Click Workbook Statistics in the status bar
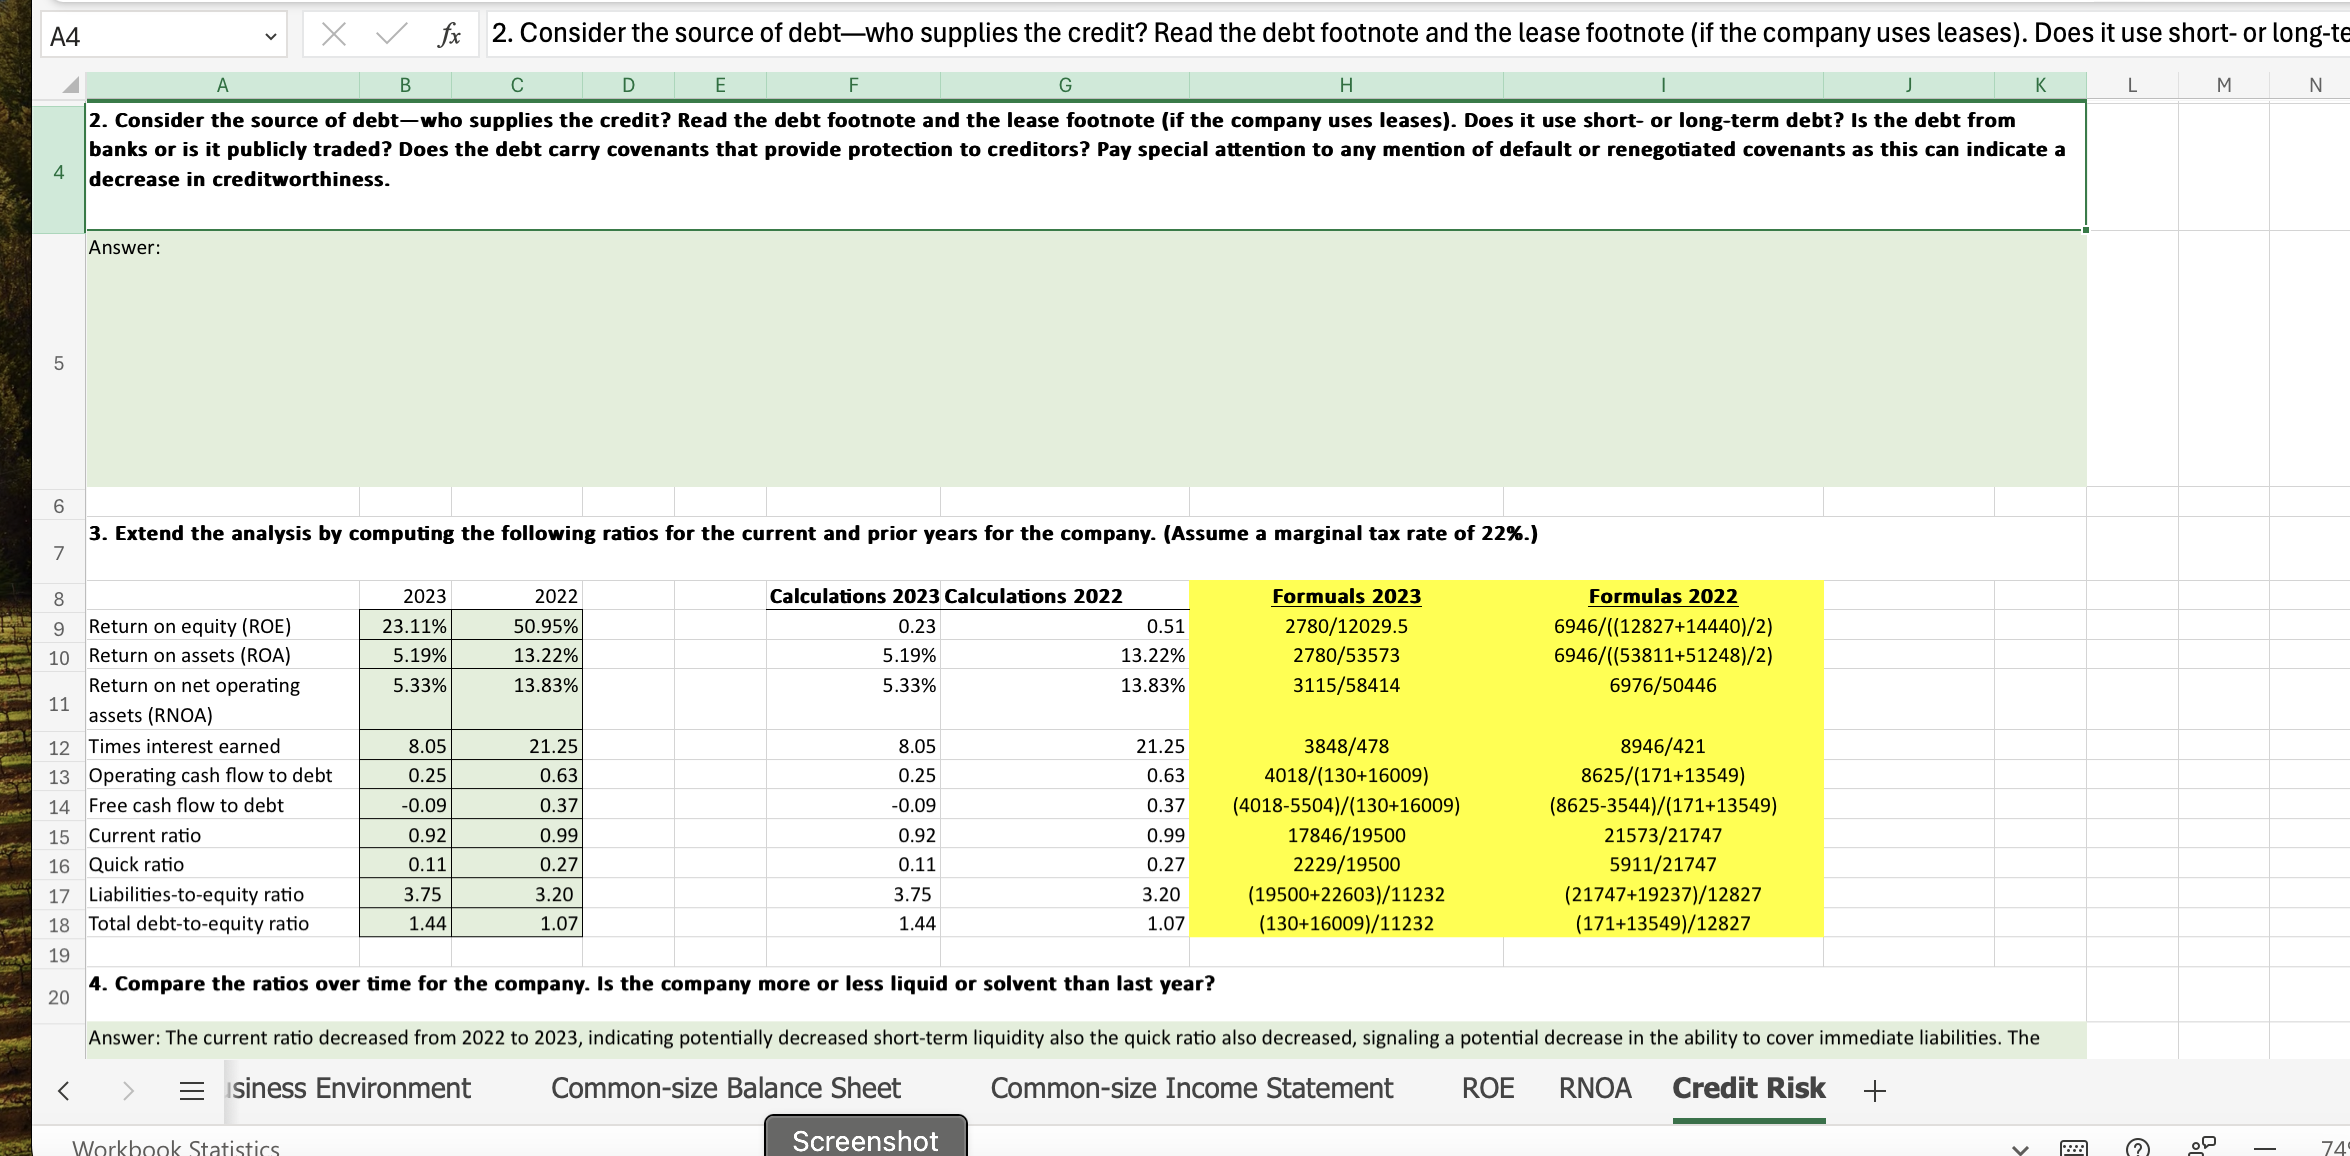Image resolution: width=2350 pixels, height=1156 pixels. 173,1147
